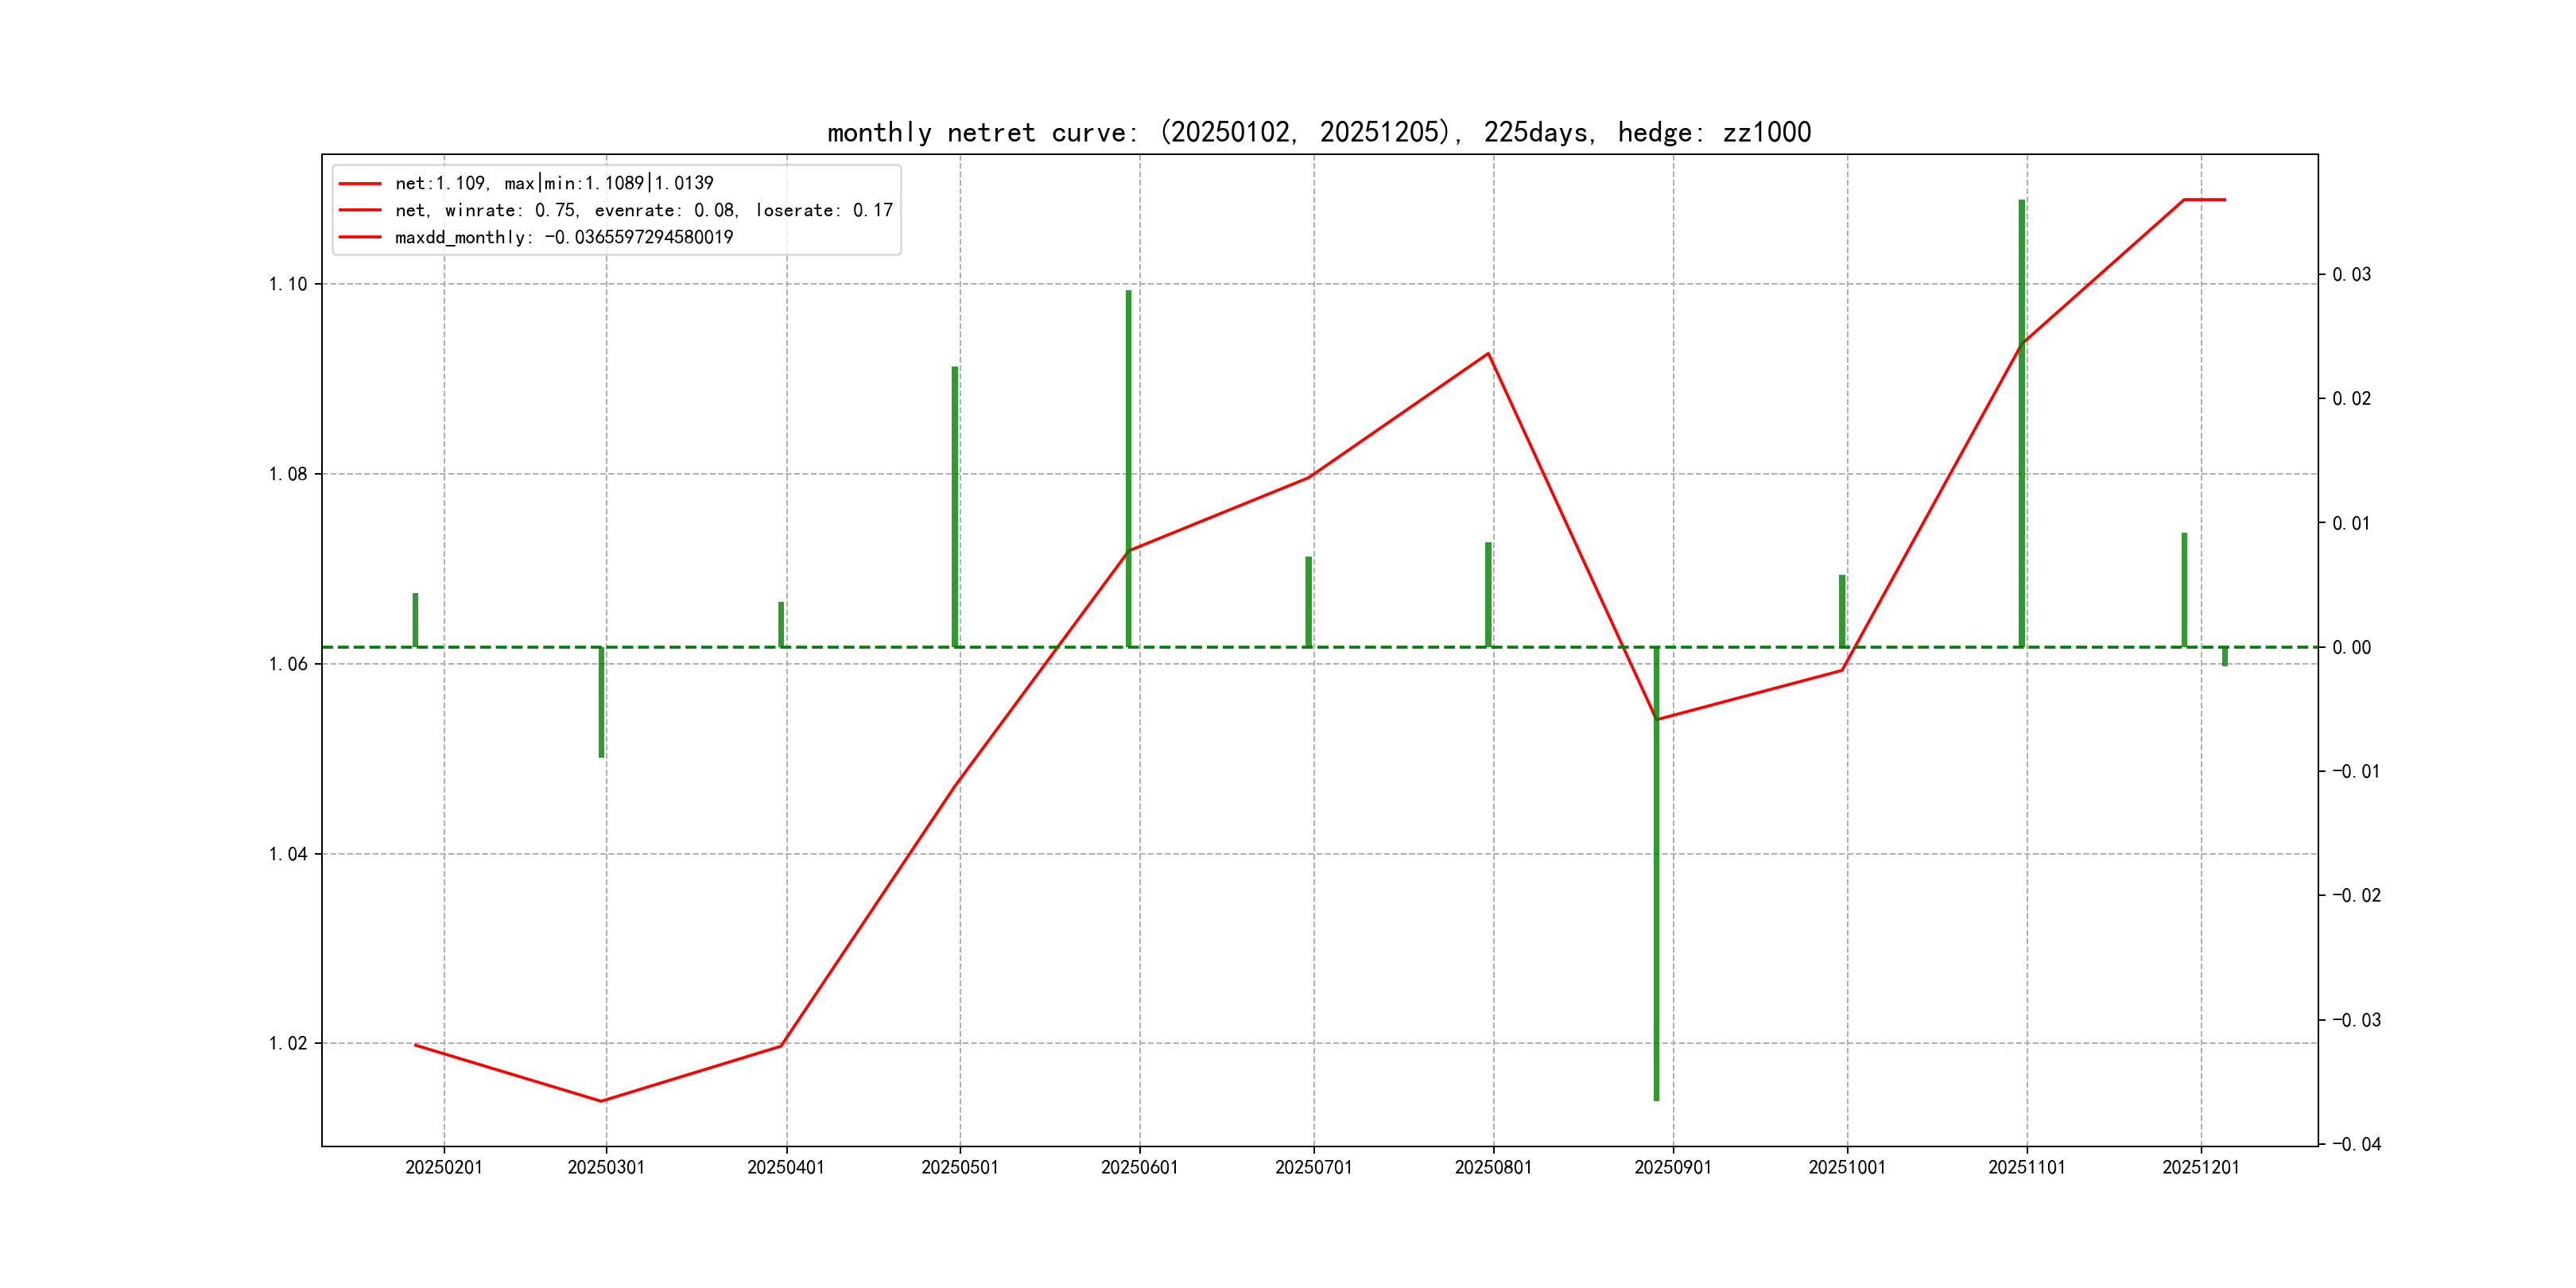Click the 20250701 x-axis label

(1313, 1167)
